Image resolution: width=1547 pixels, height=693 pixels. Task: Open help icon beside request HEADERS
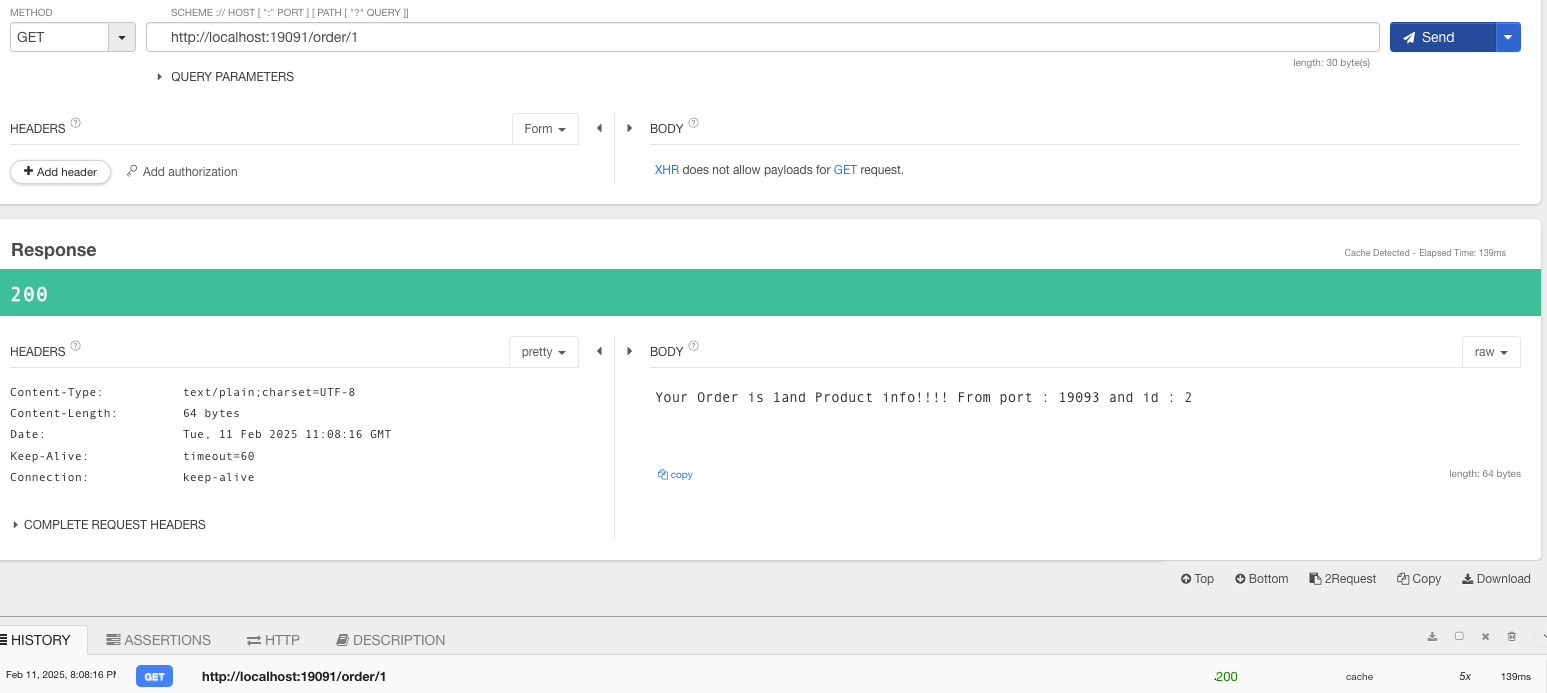(x=76, y=124)
